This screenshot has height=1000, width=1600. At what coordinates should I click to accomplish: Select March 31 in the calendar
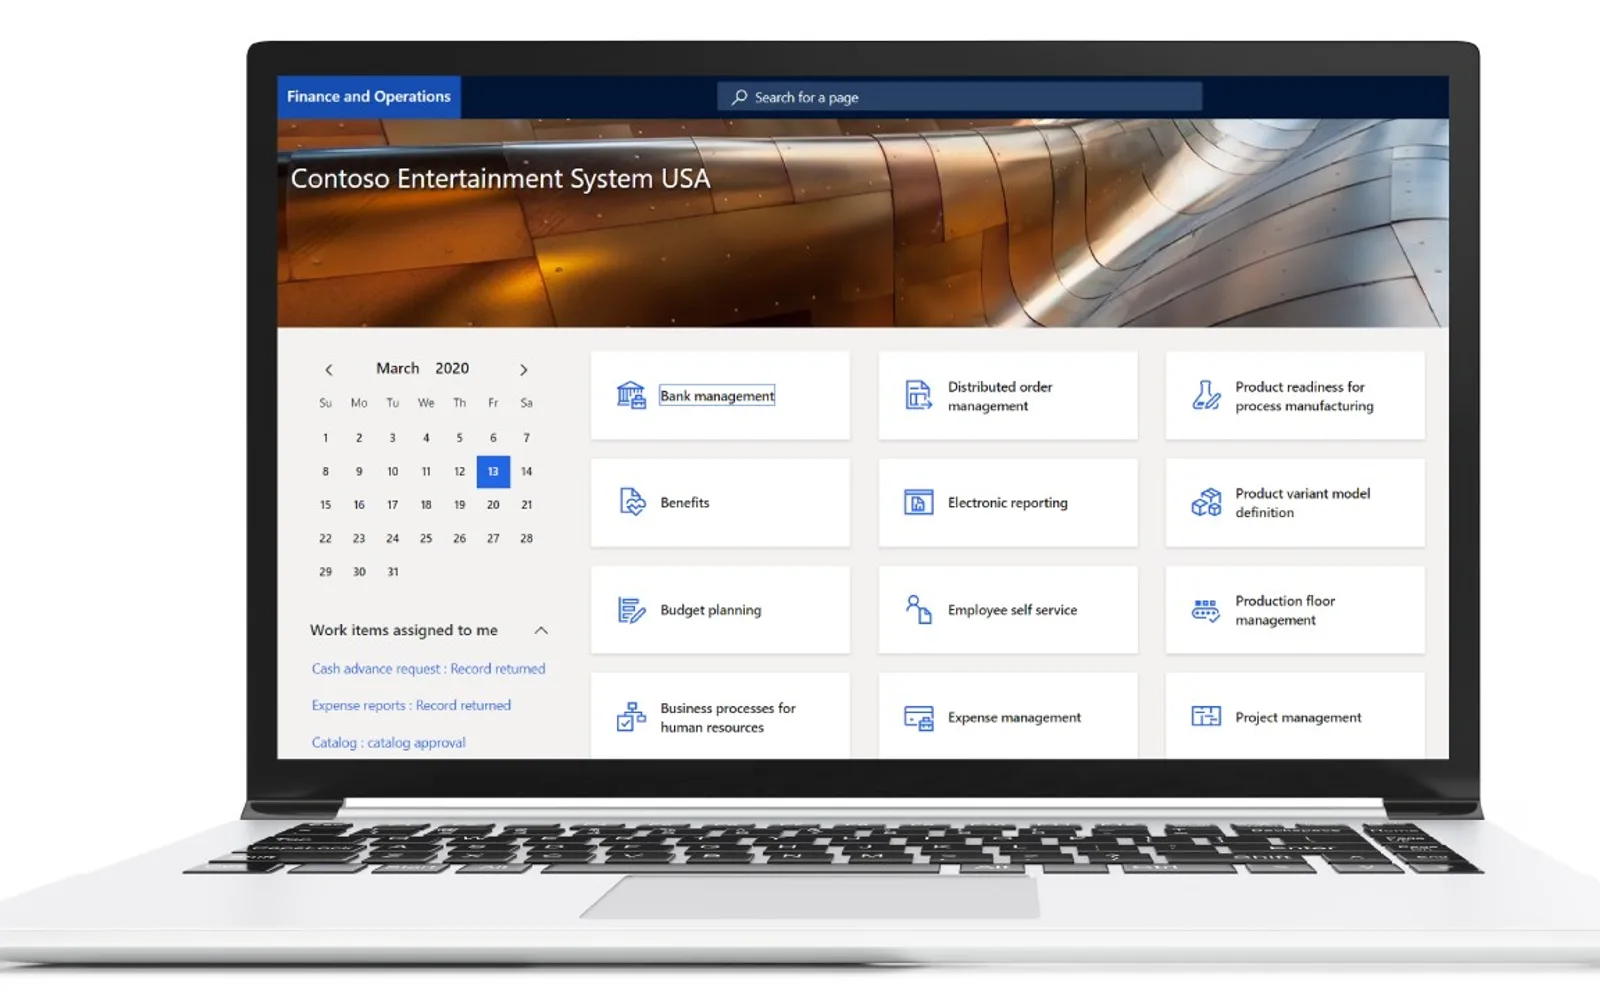(x=393, y=572)
